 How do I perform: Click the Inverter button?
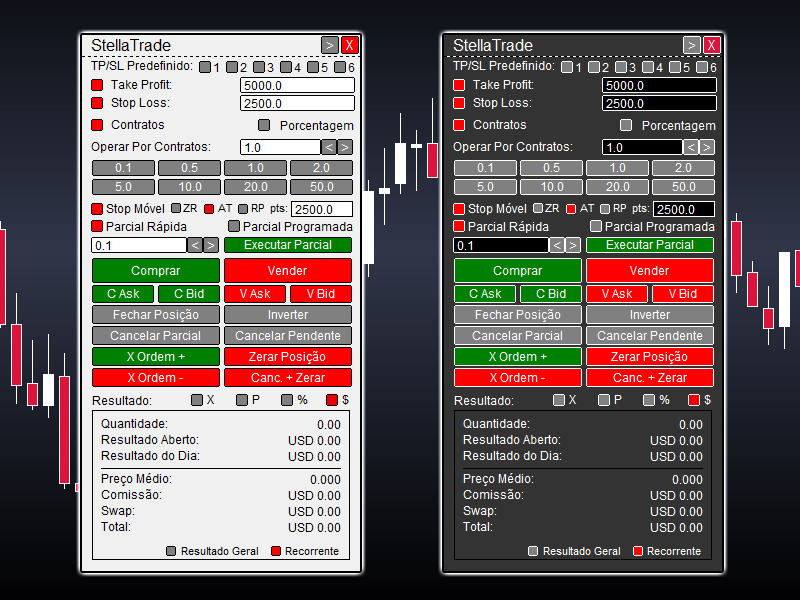(287, 314)
